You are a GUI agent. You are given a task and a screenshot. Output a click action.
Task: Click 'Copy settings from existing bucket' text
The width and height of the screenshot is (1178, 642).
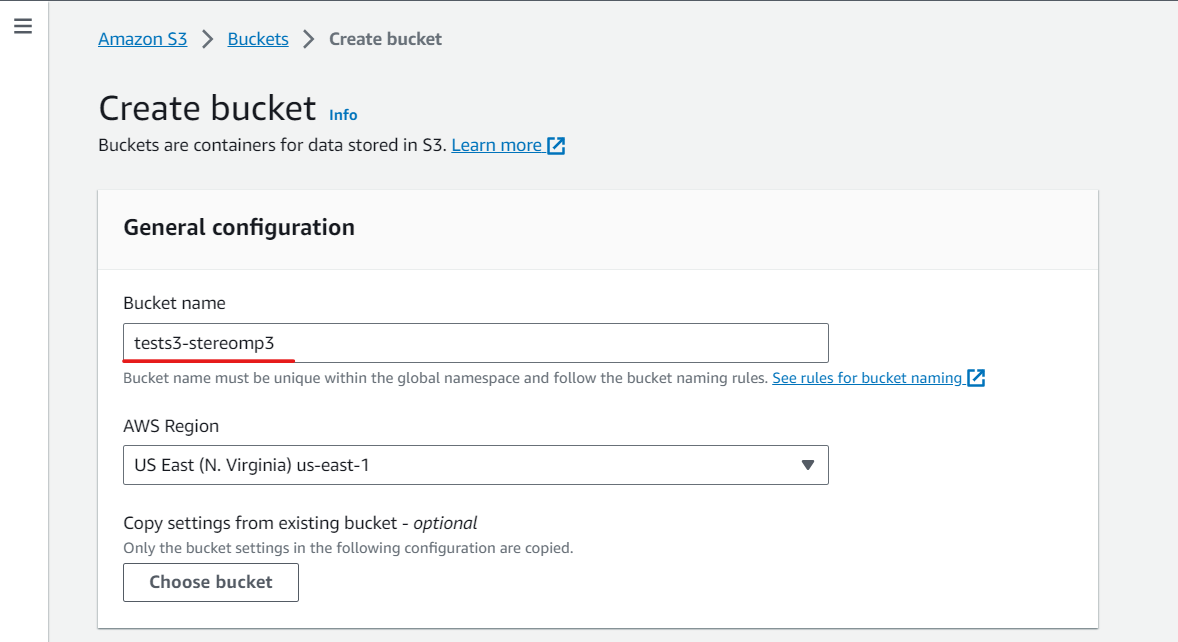click(260, 523)
